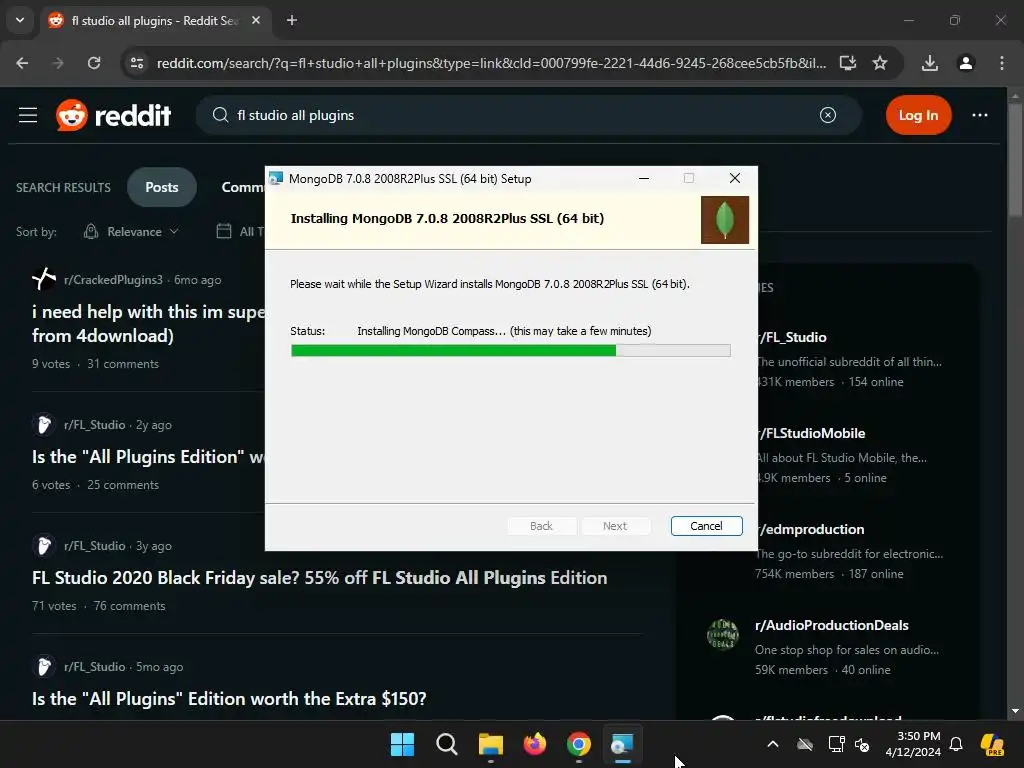This screenshot has height=768, width=1024.
Task: Open the Relevance sort dropdown
Action: click(x=131, y=232)
